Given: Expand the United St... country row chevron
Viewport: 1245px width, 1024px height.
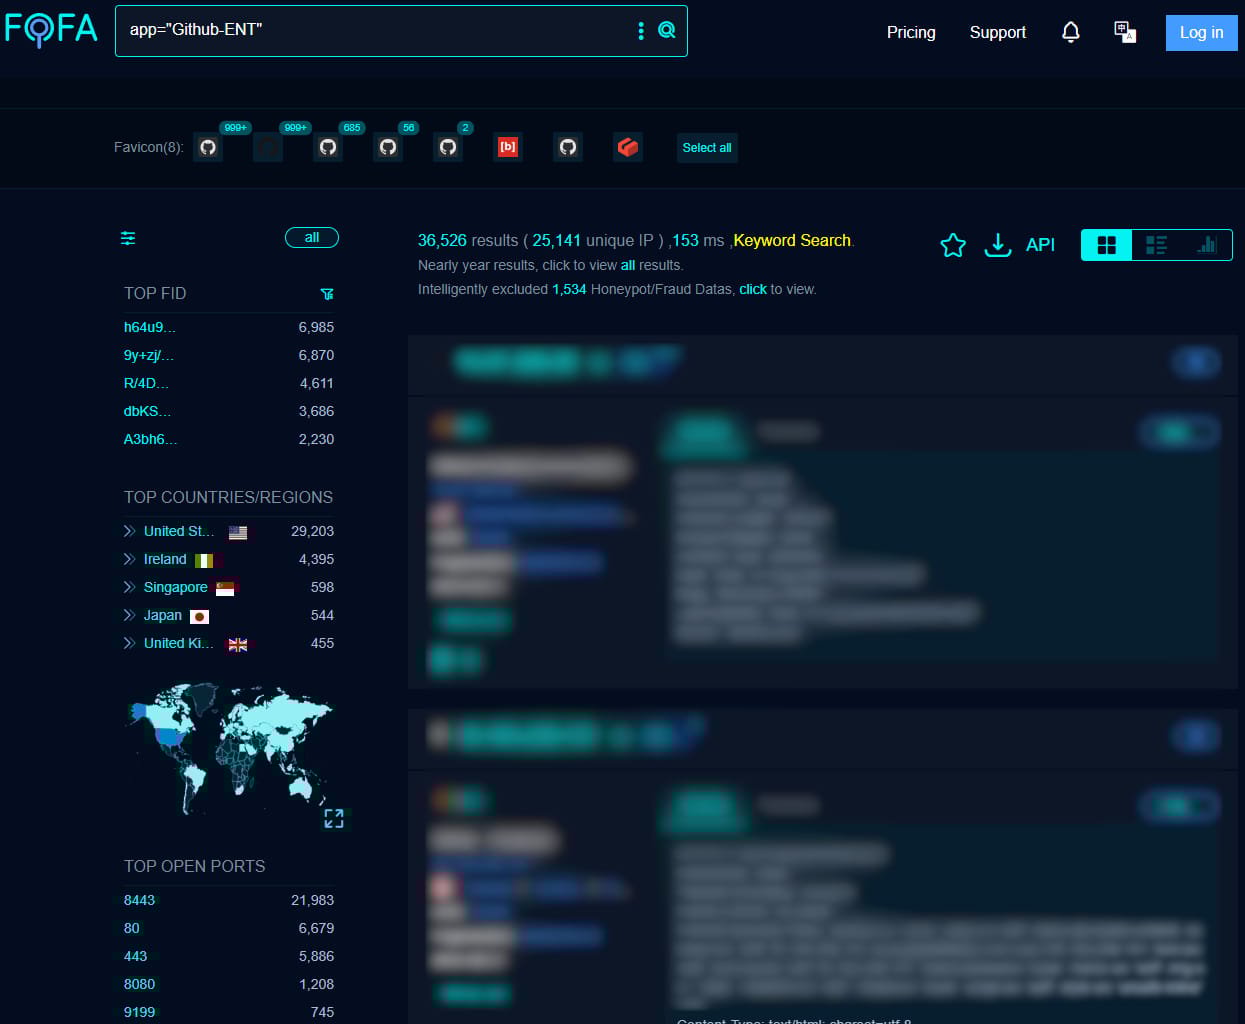Looking at the screenshot, I should click(x=129, y=531).
